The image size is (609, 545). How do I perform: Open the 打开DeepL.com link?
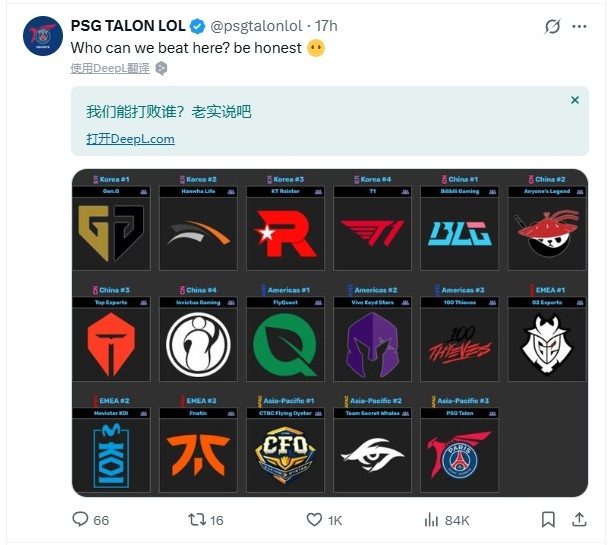click(x=130, y=139)
